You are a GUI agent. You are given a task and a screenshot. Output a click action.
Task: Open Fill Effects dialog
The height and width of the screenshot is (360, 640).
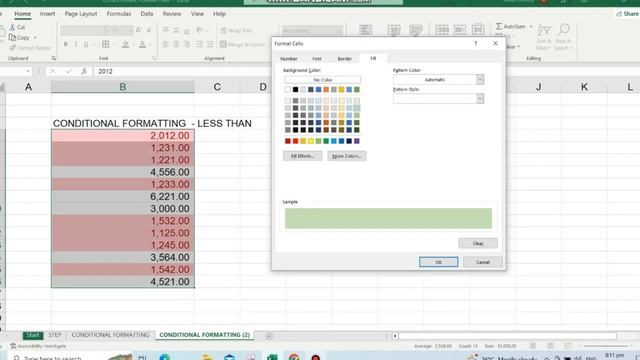[302, 156]
